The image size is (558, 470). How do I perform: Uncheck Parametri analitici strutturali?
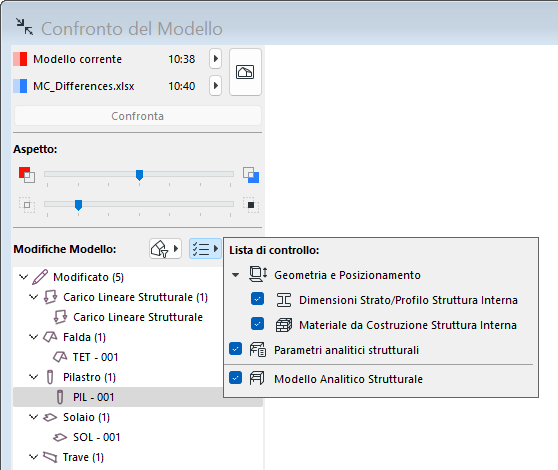[x=236, y=349]
